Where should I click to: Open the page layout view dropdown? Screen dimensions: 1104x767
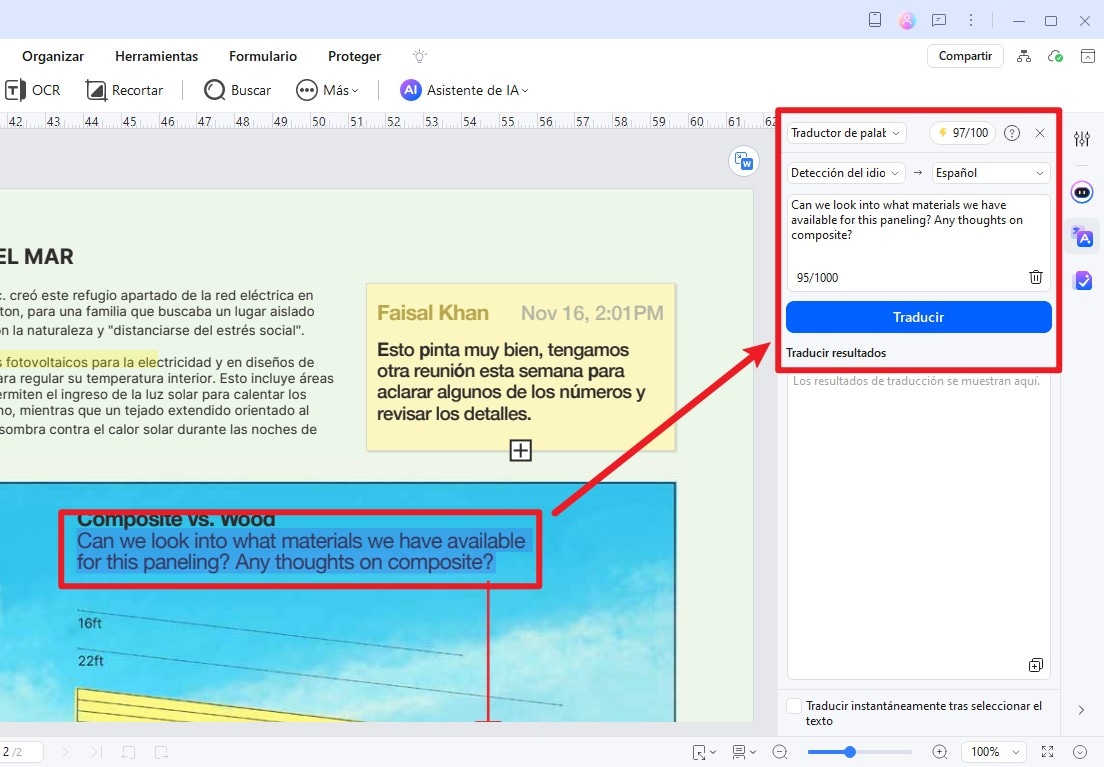[744, 752]
